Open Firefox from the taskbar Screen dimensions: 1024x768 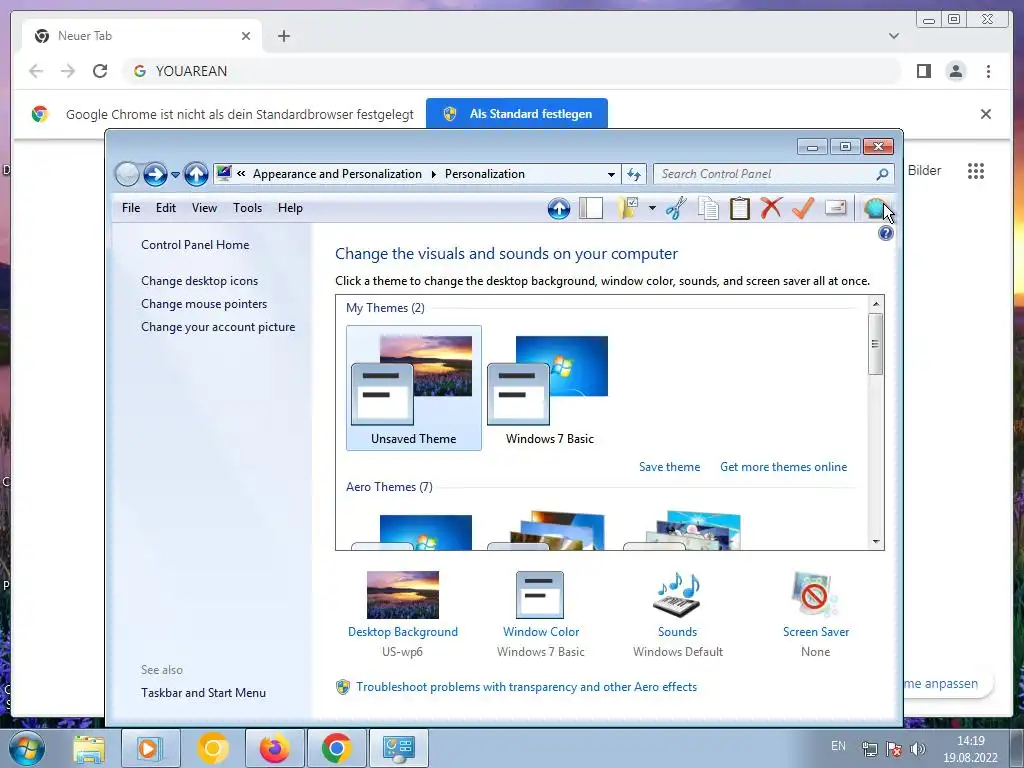pos(274,748)
